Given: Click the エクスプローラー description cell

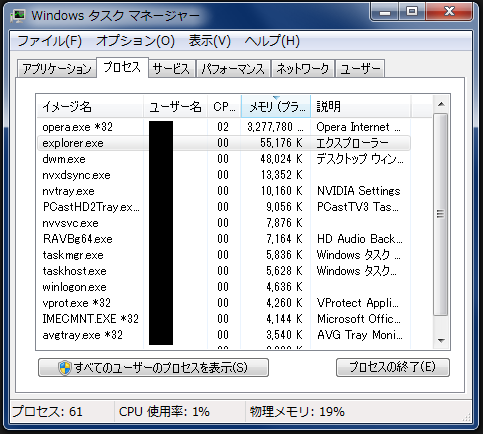Looking at the screenshot, I should coord(352,143).
